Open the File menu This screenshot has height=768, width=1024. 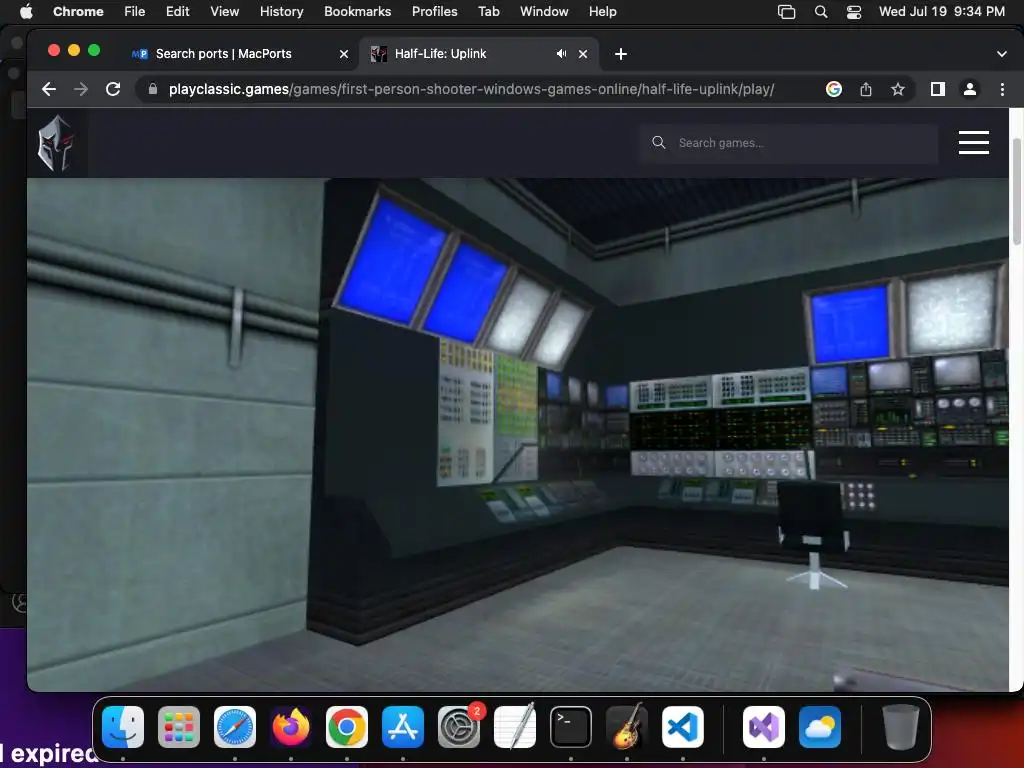[135, 12]
